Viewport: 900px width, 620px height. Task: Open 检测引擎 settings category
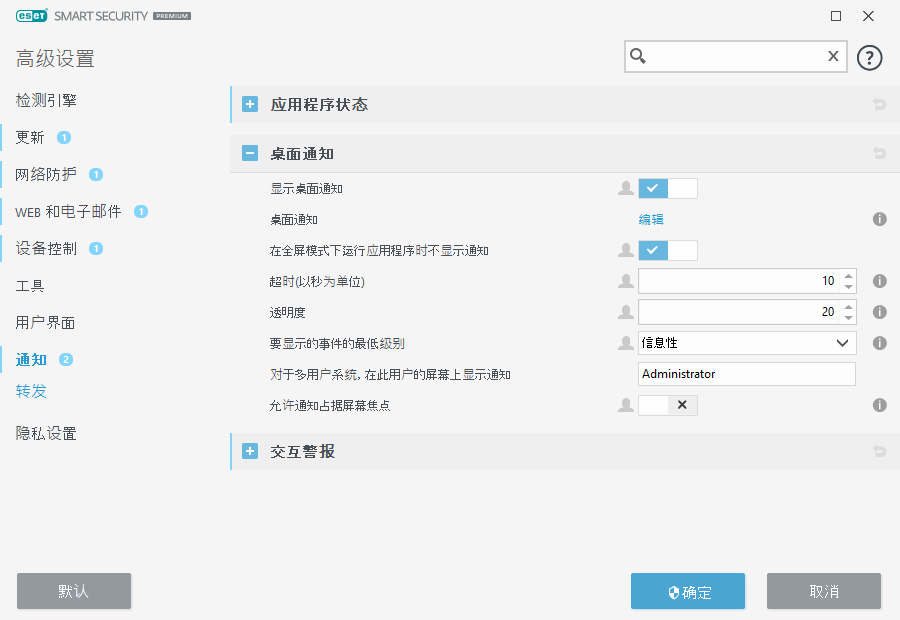[46, 100]
